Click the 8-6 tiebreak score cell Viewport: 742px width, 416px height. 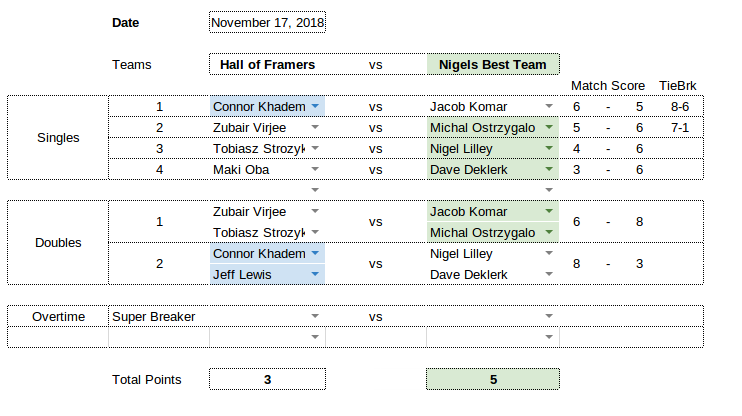point(680,106)
